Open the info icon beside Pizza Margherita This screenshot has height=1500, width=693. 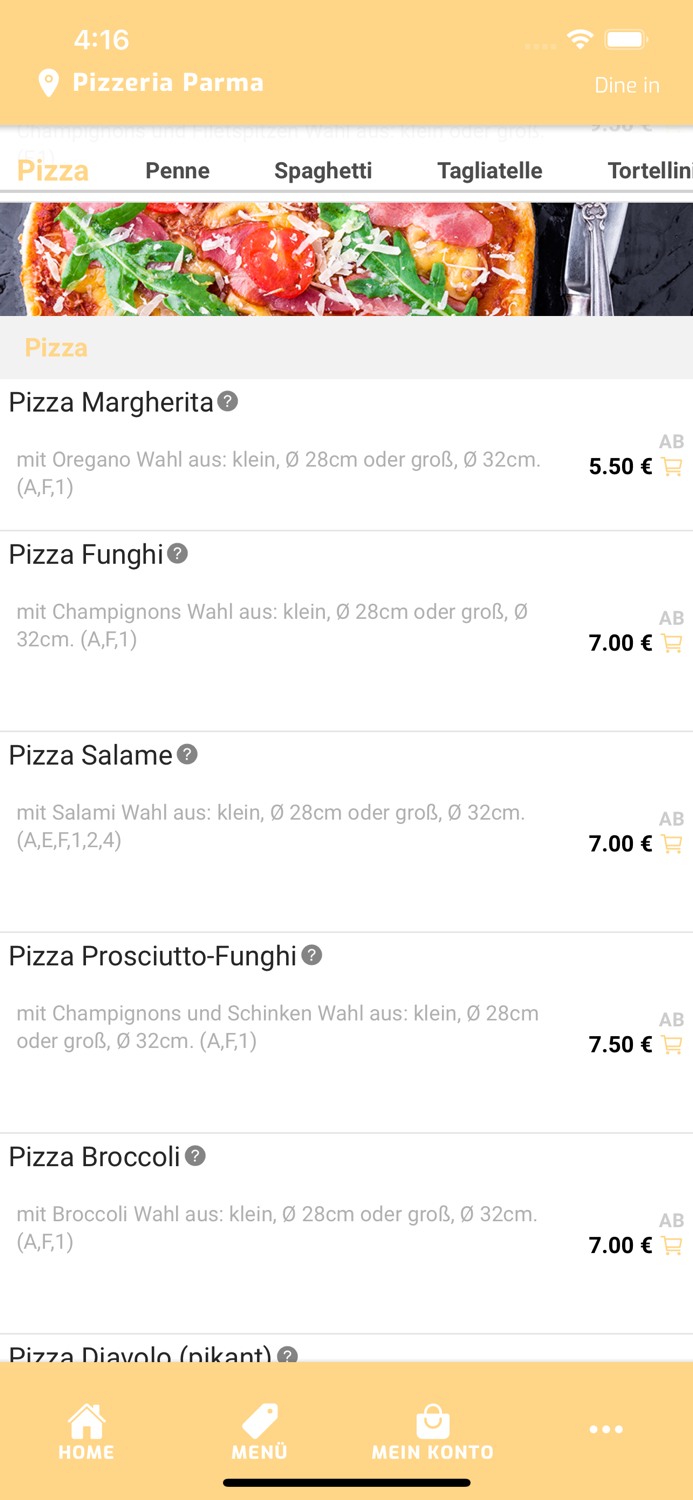226,403
